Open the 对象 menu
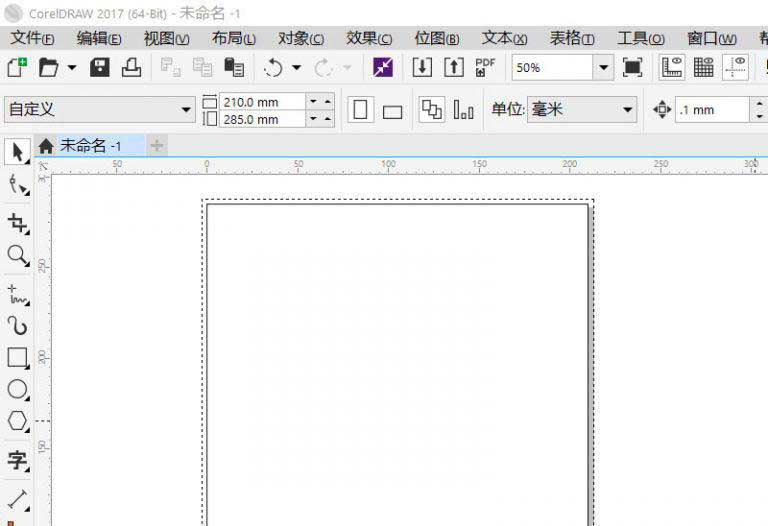This screenshot has height=526, width=768. [301, 38]
